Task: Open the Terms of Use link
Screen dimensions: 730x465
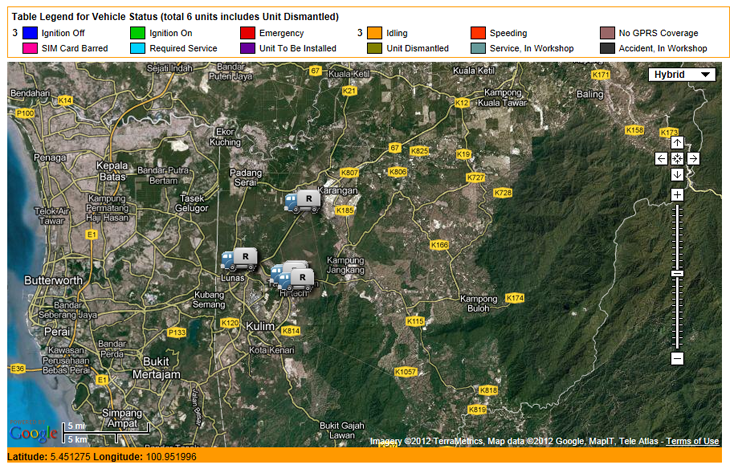Action: [x=692, y=441]
